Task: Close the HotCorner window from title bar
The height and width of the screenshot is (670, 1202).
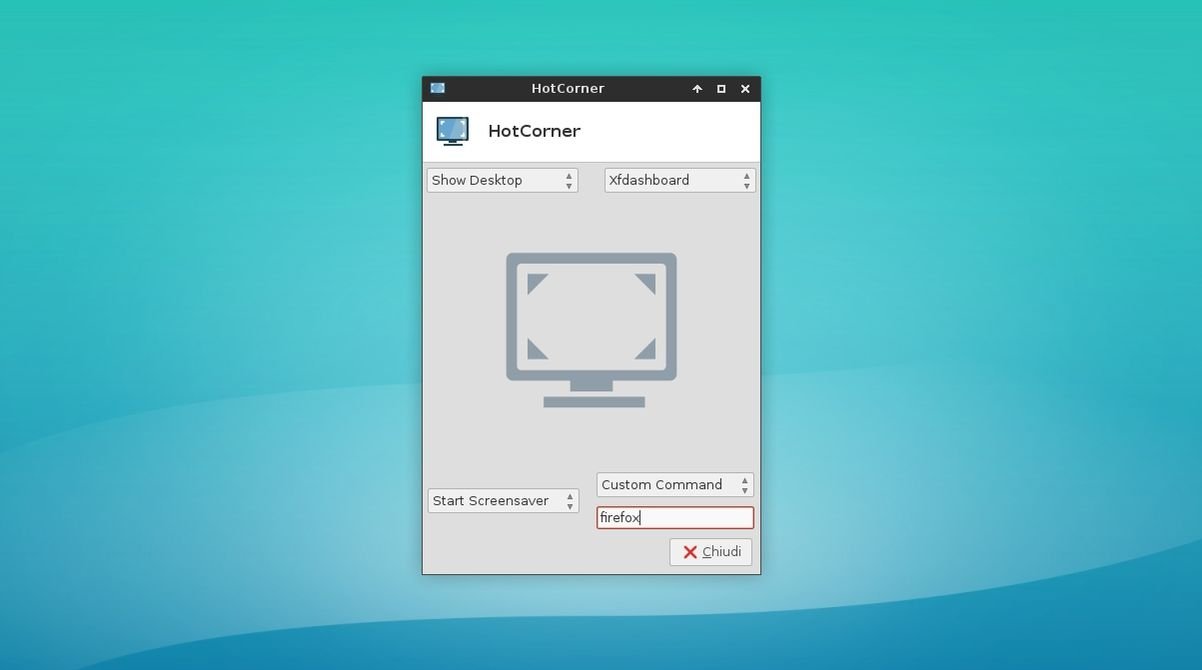Action: click(745, 89)
